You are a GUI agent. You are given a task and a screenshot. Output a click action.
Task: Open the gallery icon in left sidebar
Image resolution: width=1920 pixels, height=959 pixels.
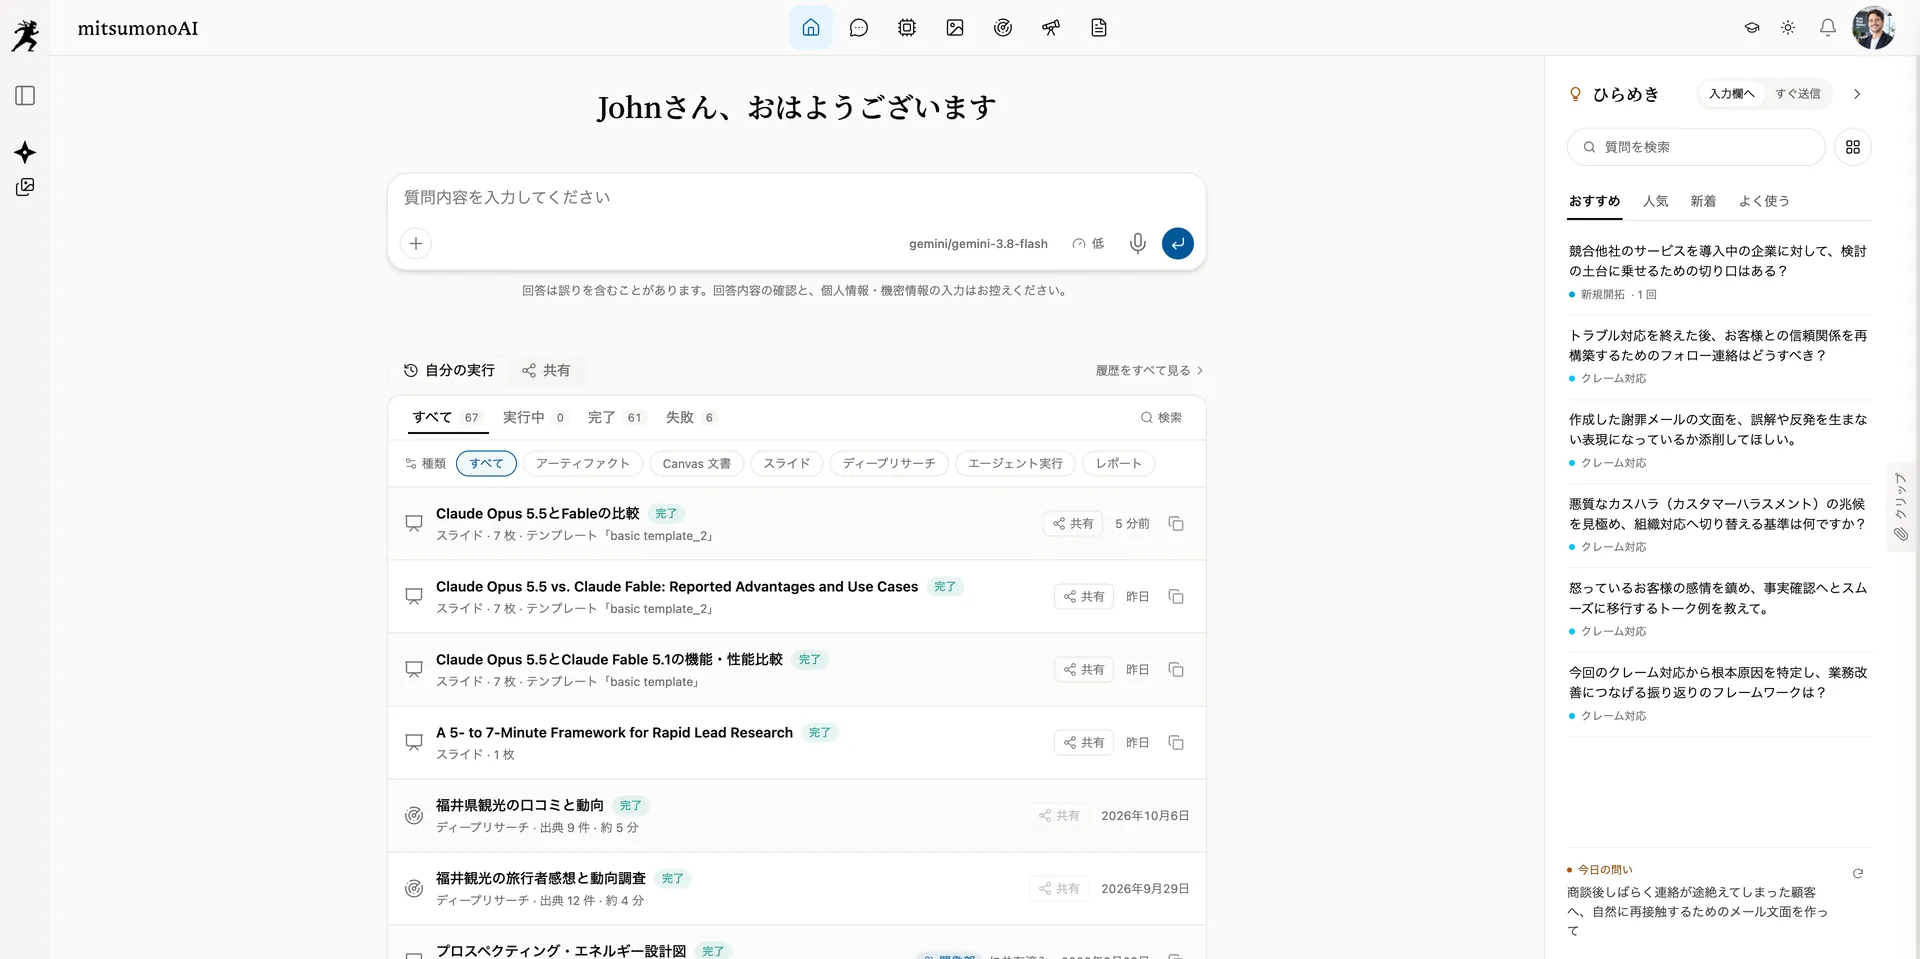pyautogui.click(x=25, y=187)
